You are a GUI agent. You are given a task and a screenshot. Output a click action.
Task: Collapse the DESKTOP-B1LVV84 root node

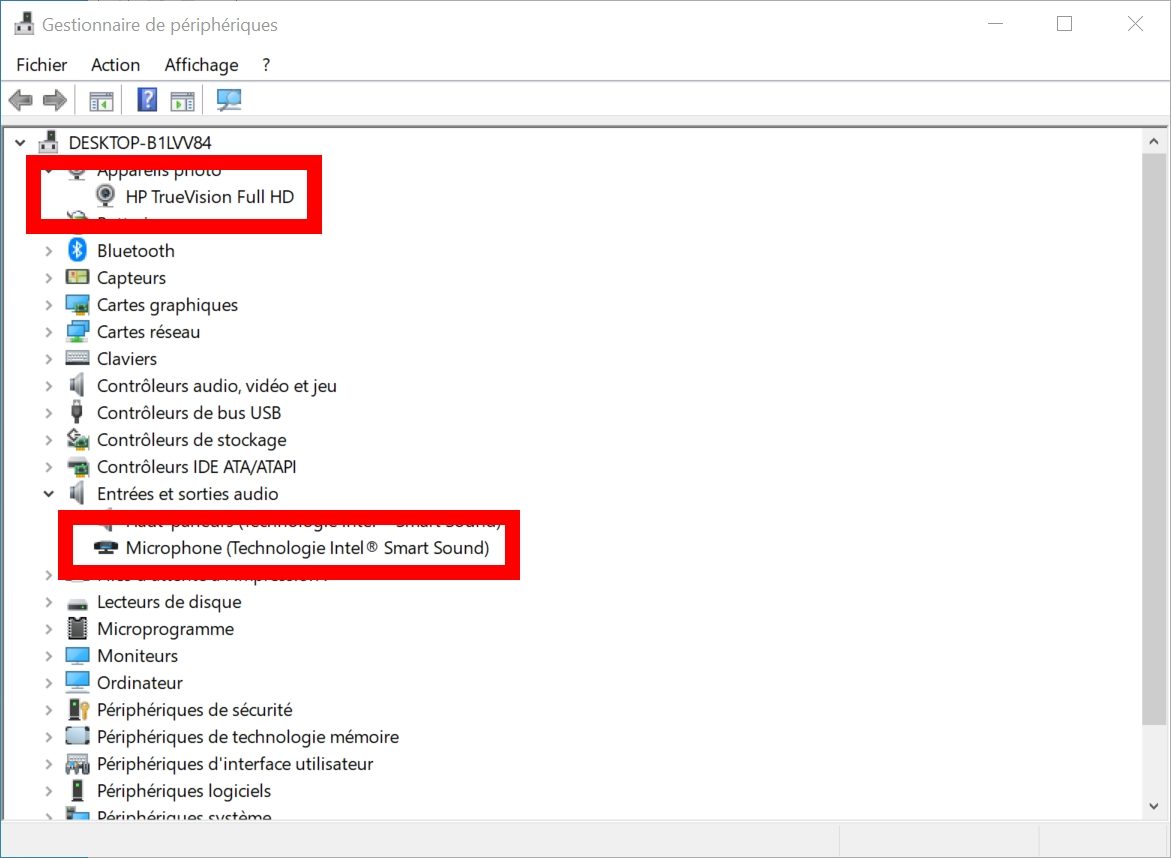pyautogui.click(x=20, y=142)
